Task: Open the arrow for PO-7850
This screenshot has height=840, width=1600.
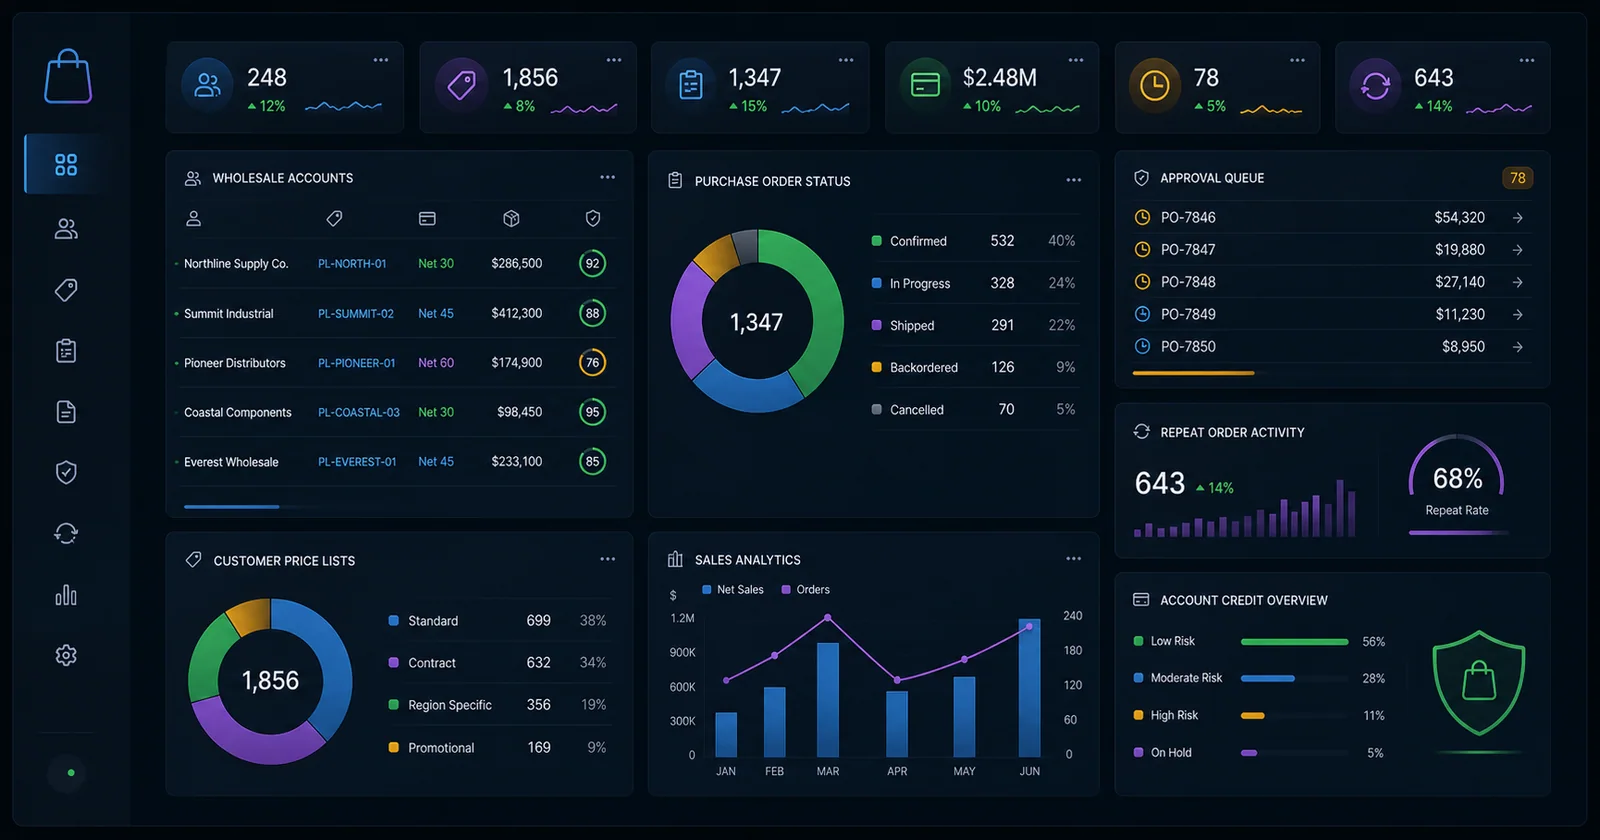Action: tap(1518, 347)
